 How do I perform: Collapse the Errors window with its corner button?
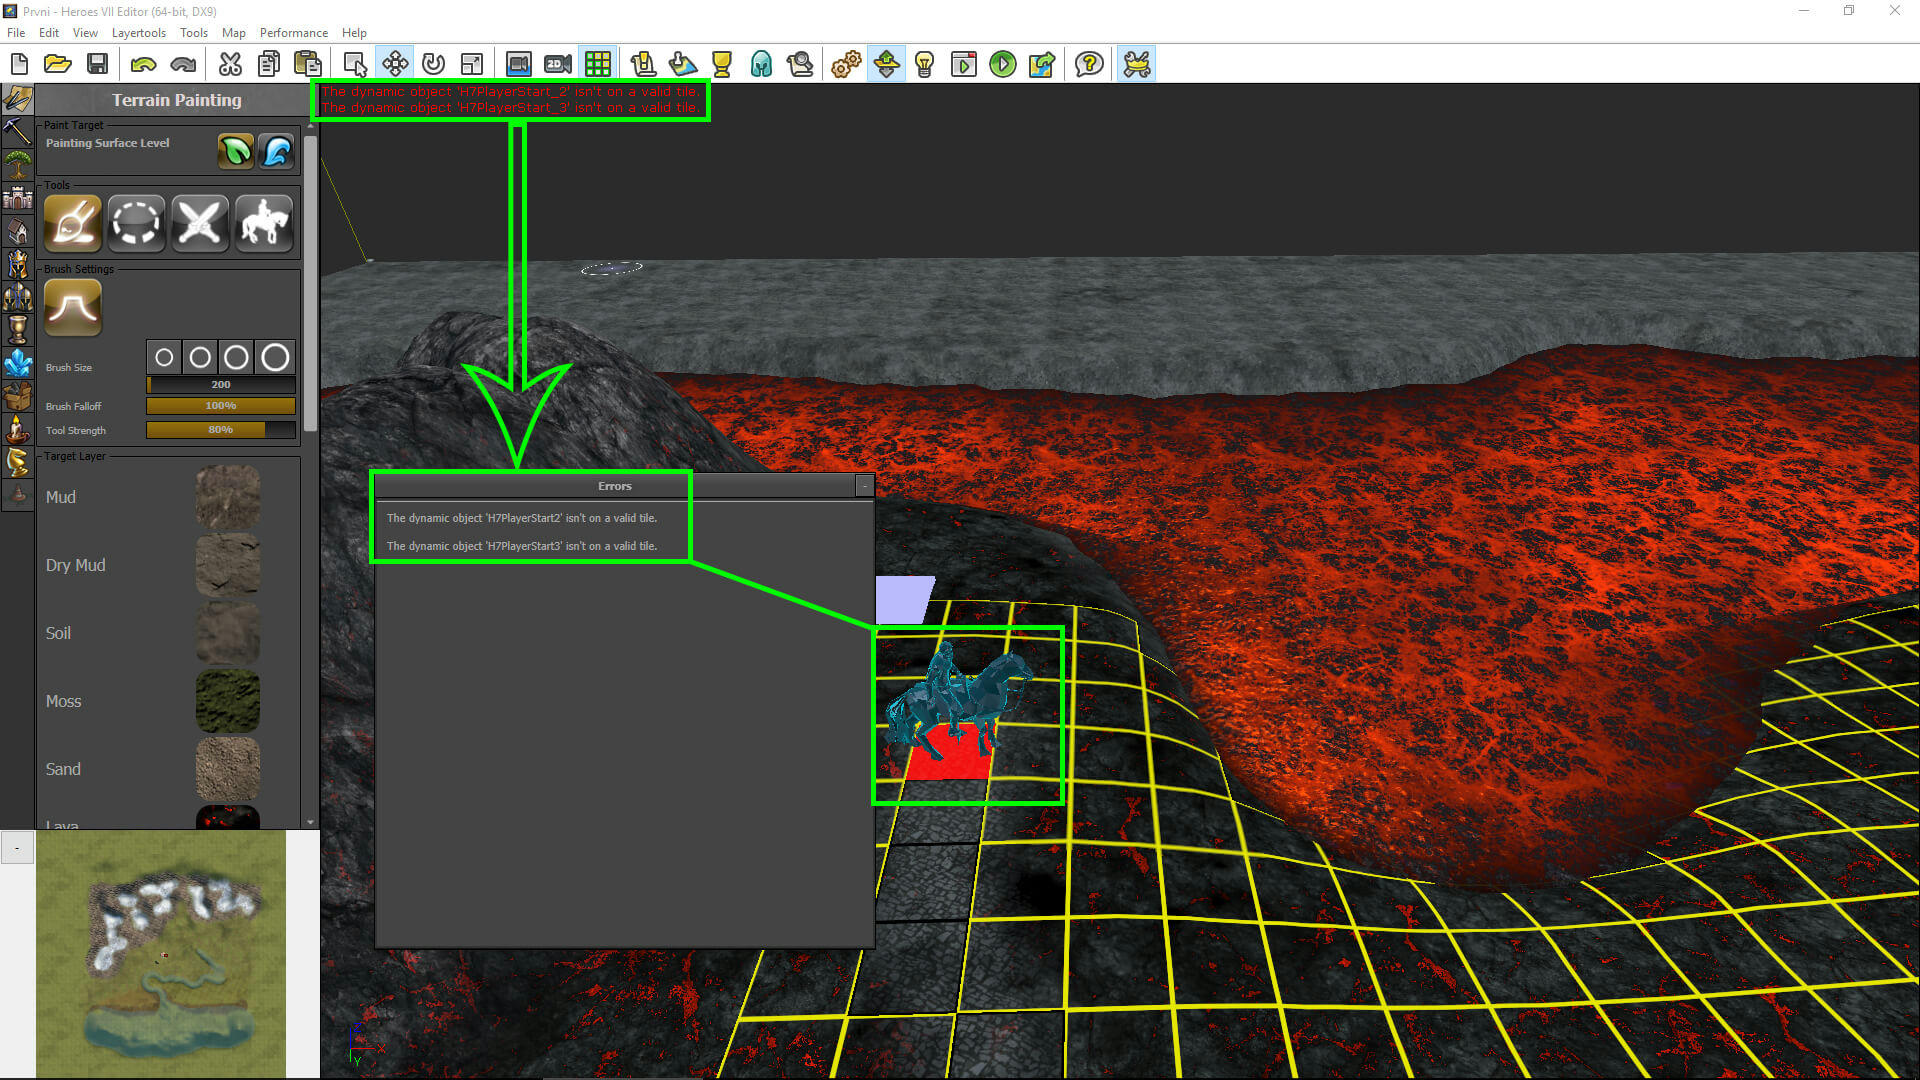[864, 486]
